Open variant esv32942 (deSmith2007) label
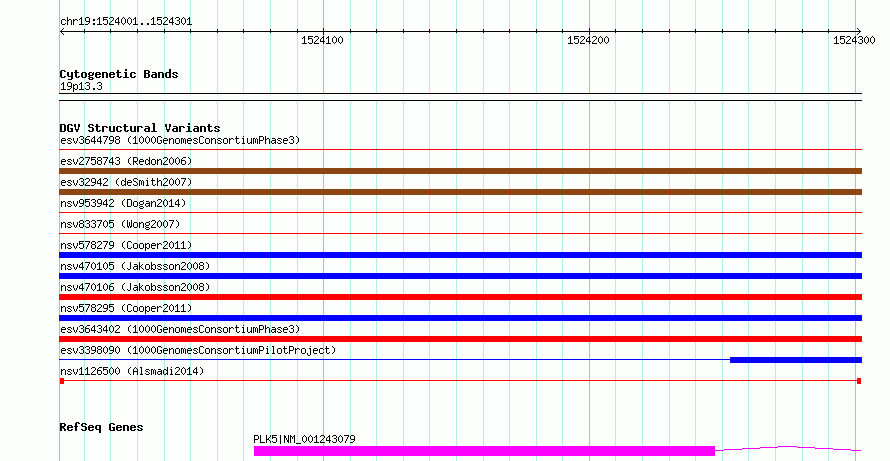 [126, 182]
